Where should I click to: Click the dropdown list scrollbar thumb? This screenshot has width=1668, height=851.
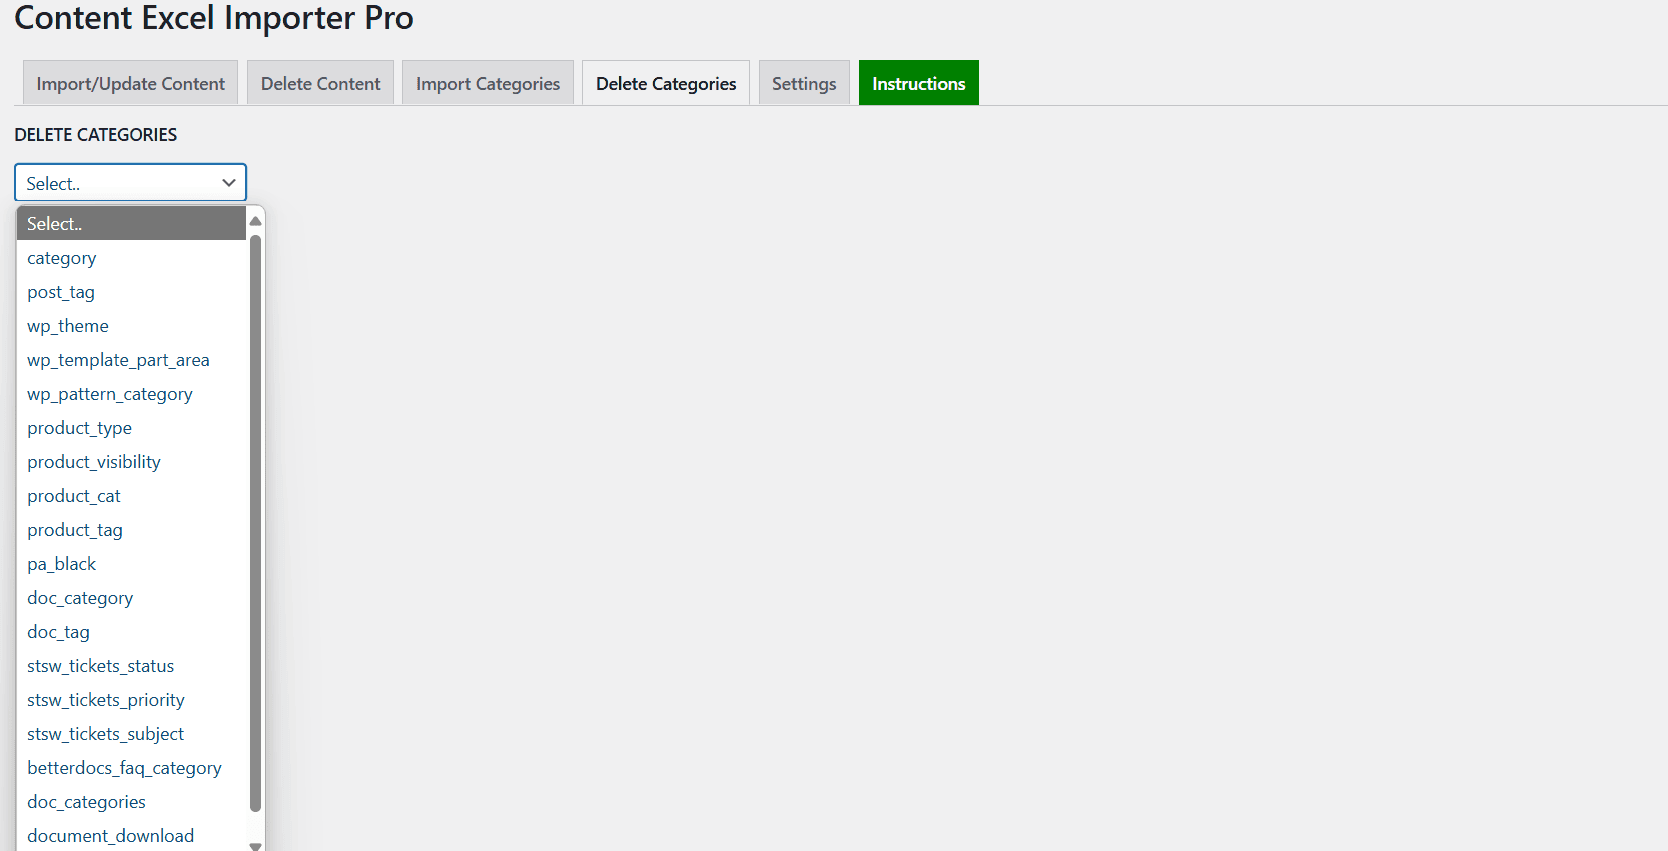[255, 523]
